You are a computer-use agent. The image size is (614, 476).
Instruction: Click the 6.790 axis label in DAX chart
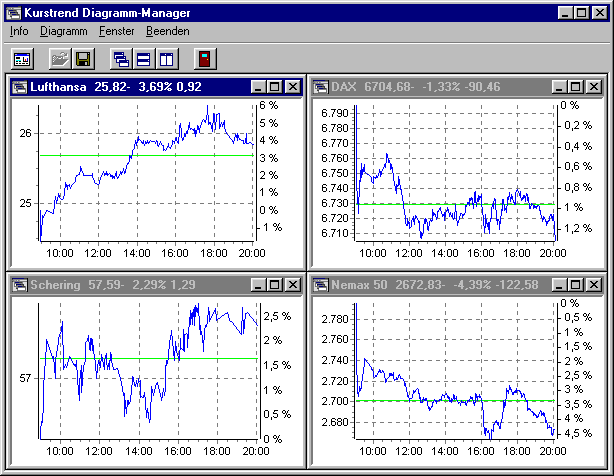tap(335, 114)
